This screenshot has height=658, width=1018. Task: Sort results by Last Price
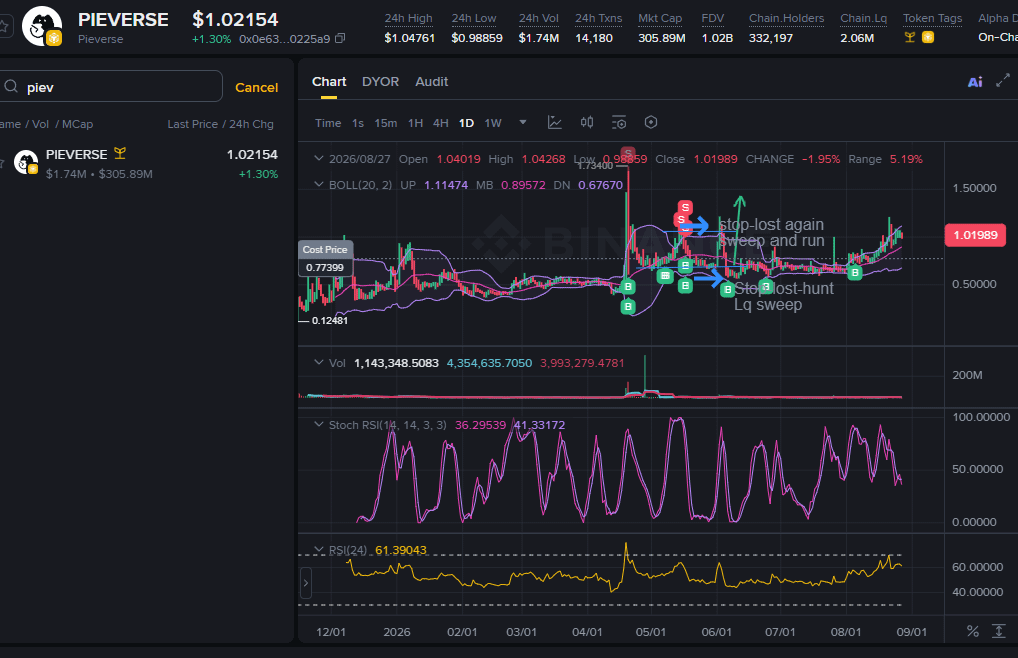(x=192, y=124)
